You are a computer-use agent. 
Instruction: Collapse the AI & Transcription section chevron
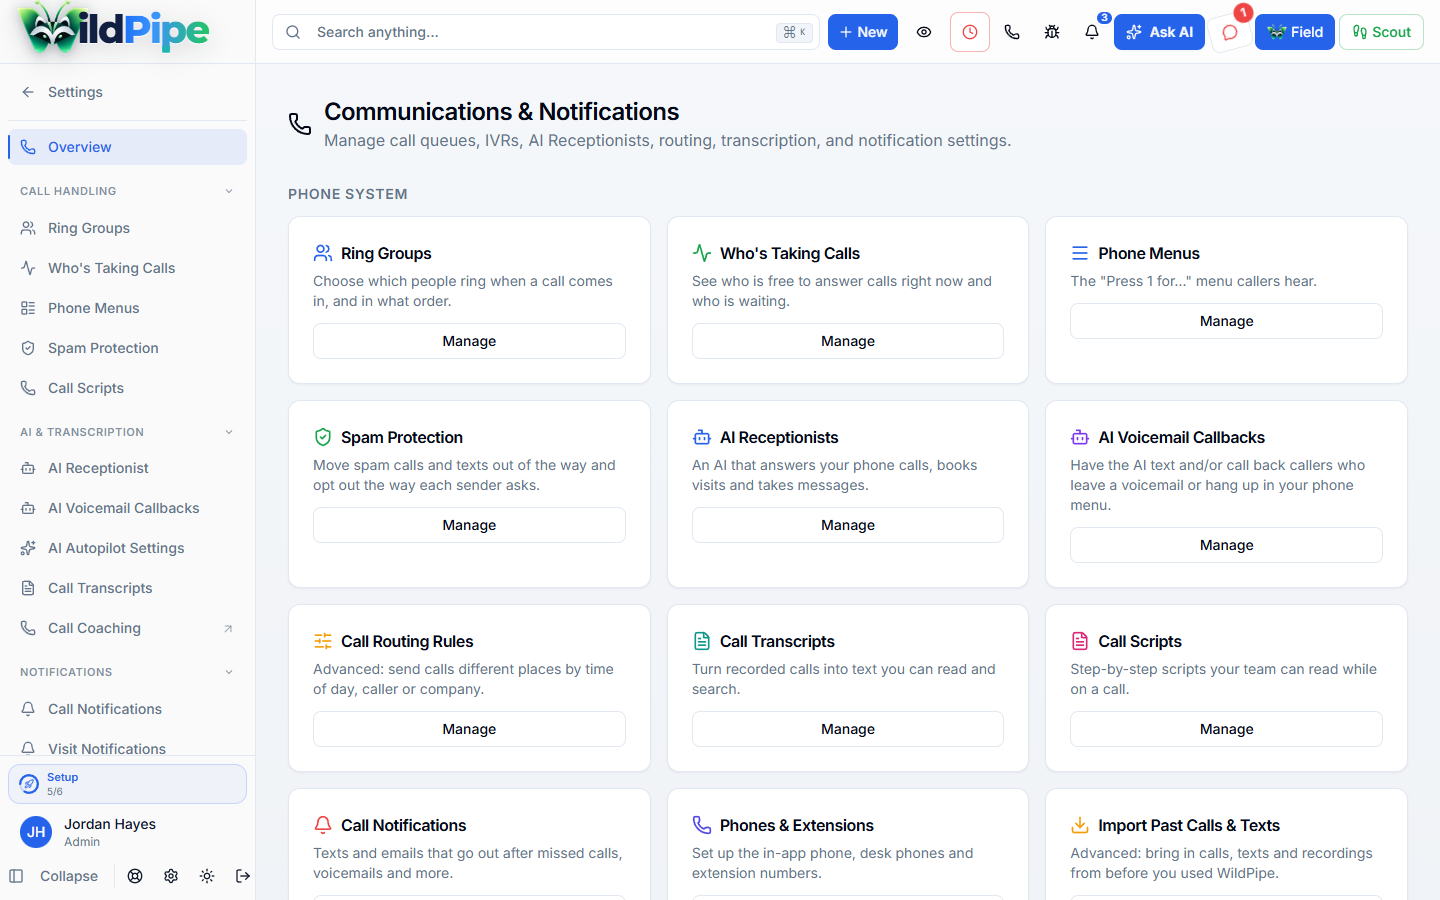coord(229,432)
